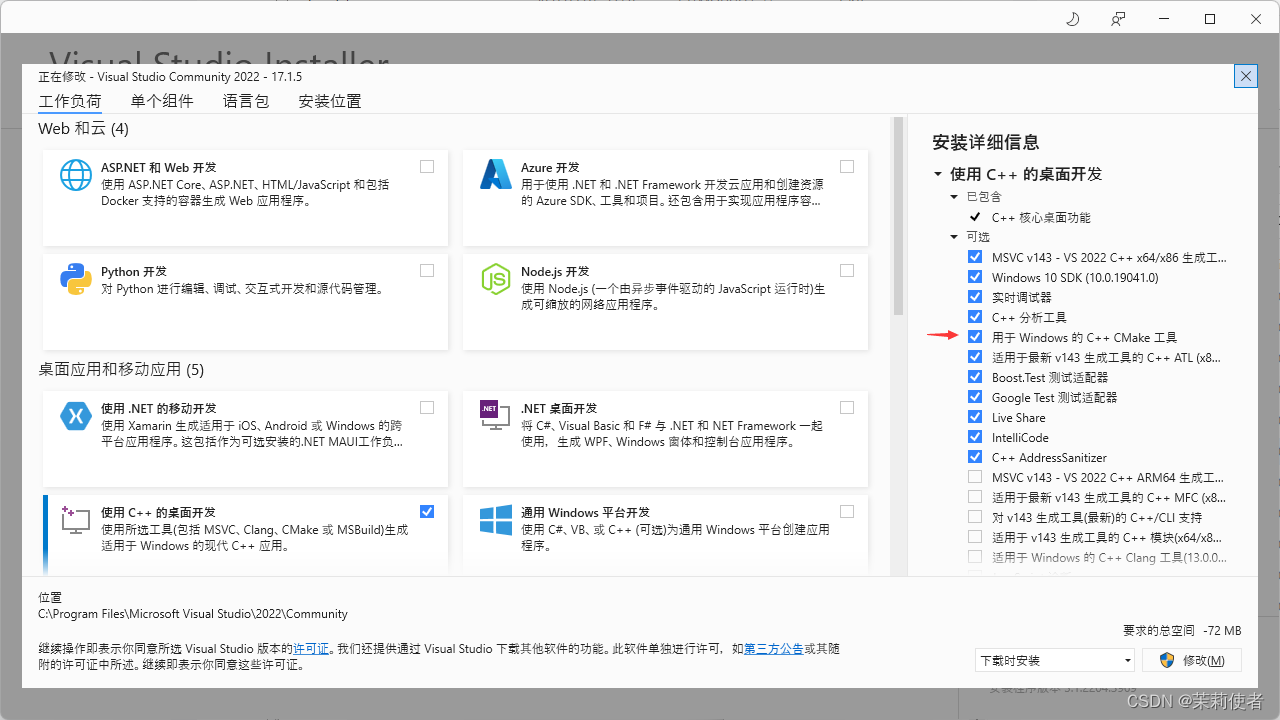Uncheck Windows 10 SDK (10.0.19041.0)
Screen dimensions: 1280x720
(x=975, y=277)
